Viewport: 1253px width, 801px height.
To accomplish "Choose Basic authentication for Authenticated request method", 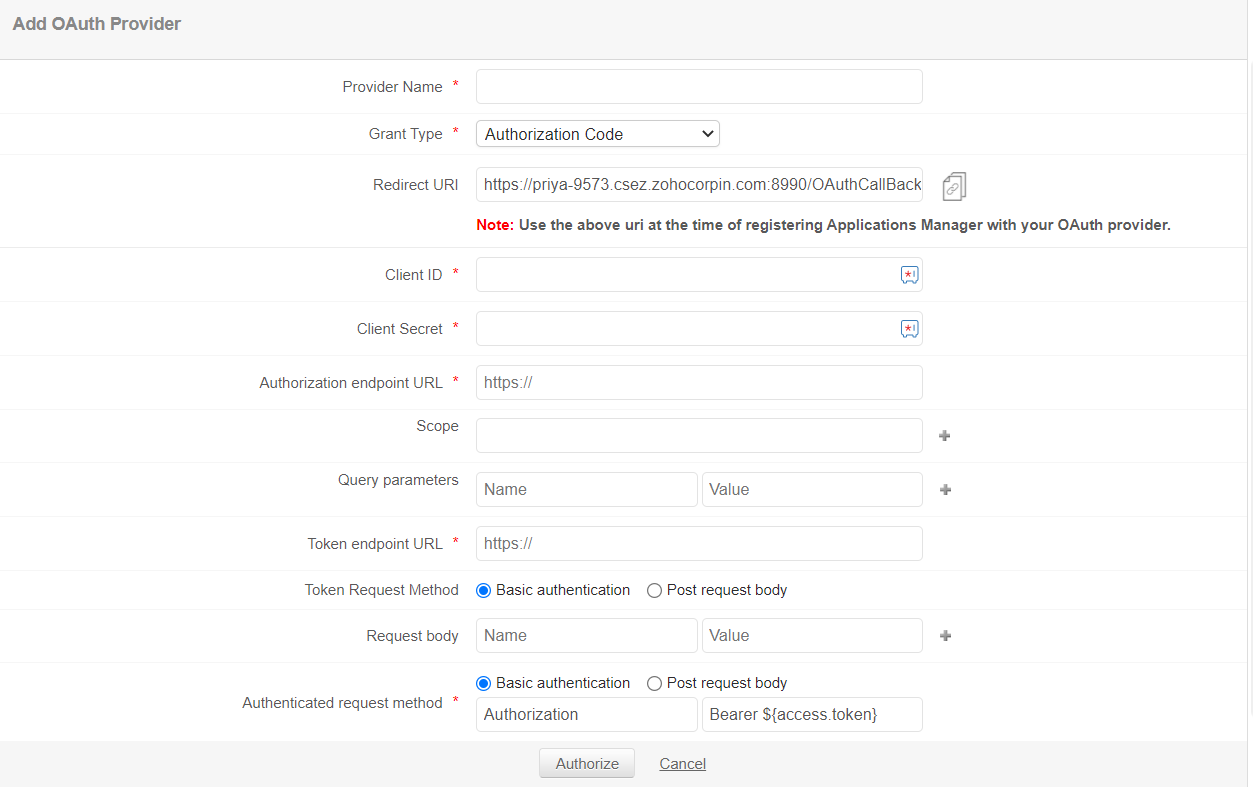I will [484, 684].
